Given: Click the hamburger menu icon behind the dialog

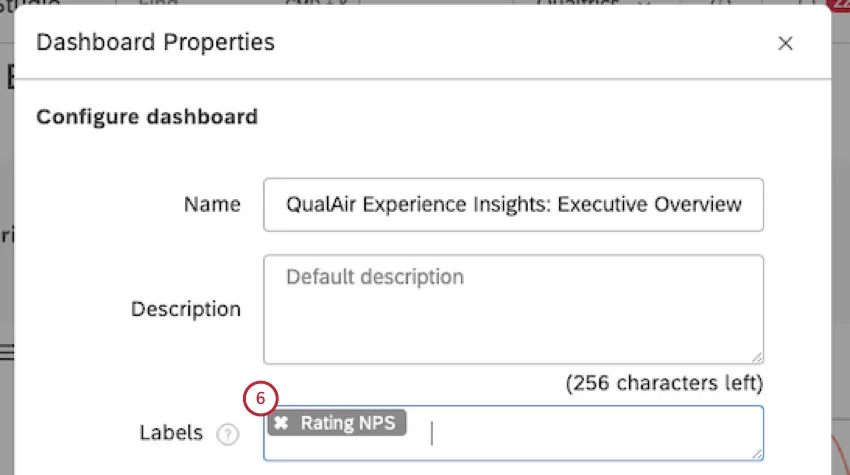Looking at the screenshot, I should [6, 351].
